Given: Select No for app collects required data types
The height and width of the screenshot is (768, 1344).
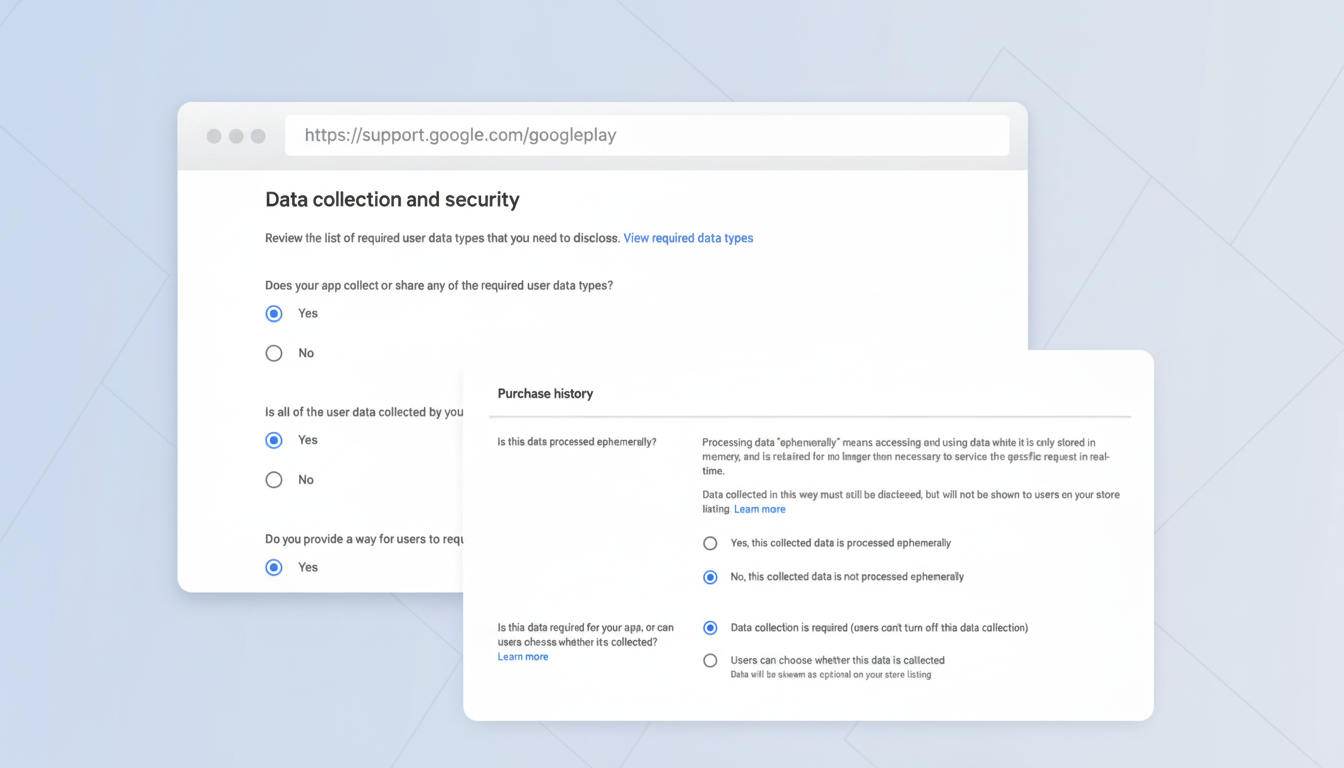Looking at the screenshot, I should [274, 353].
